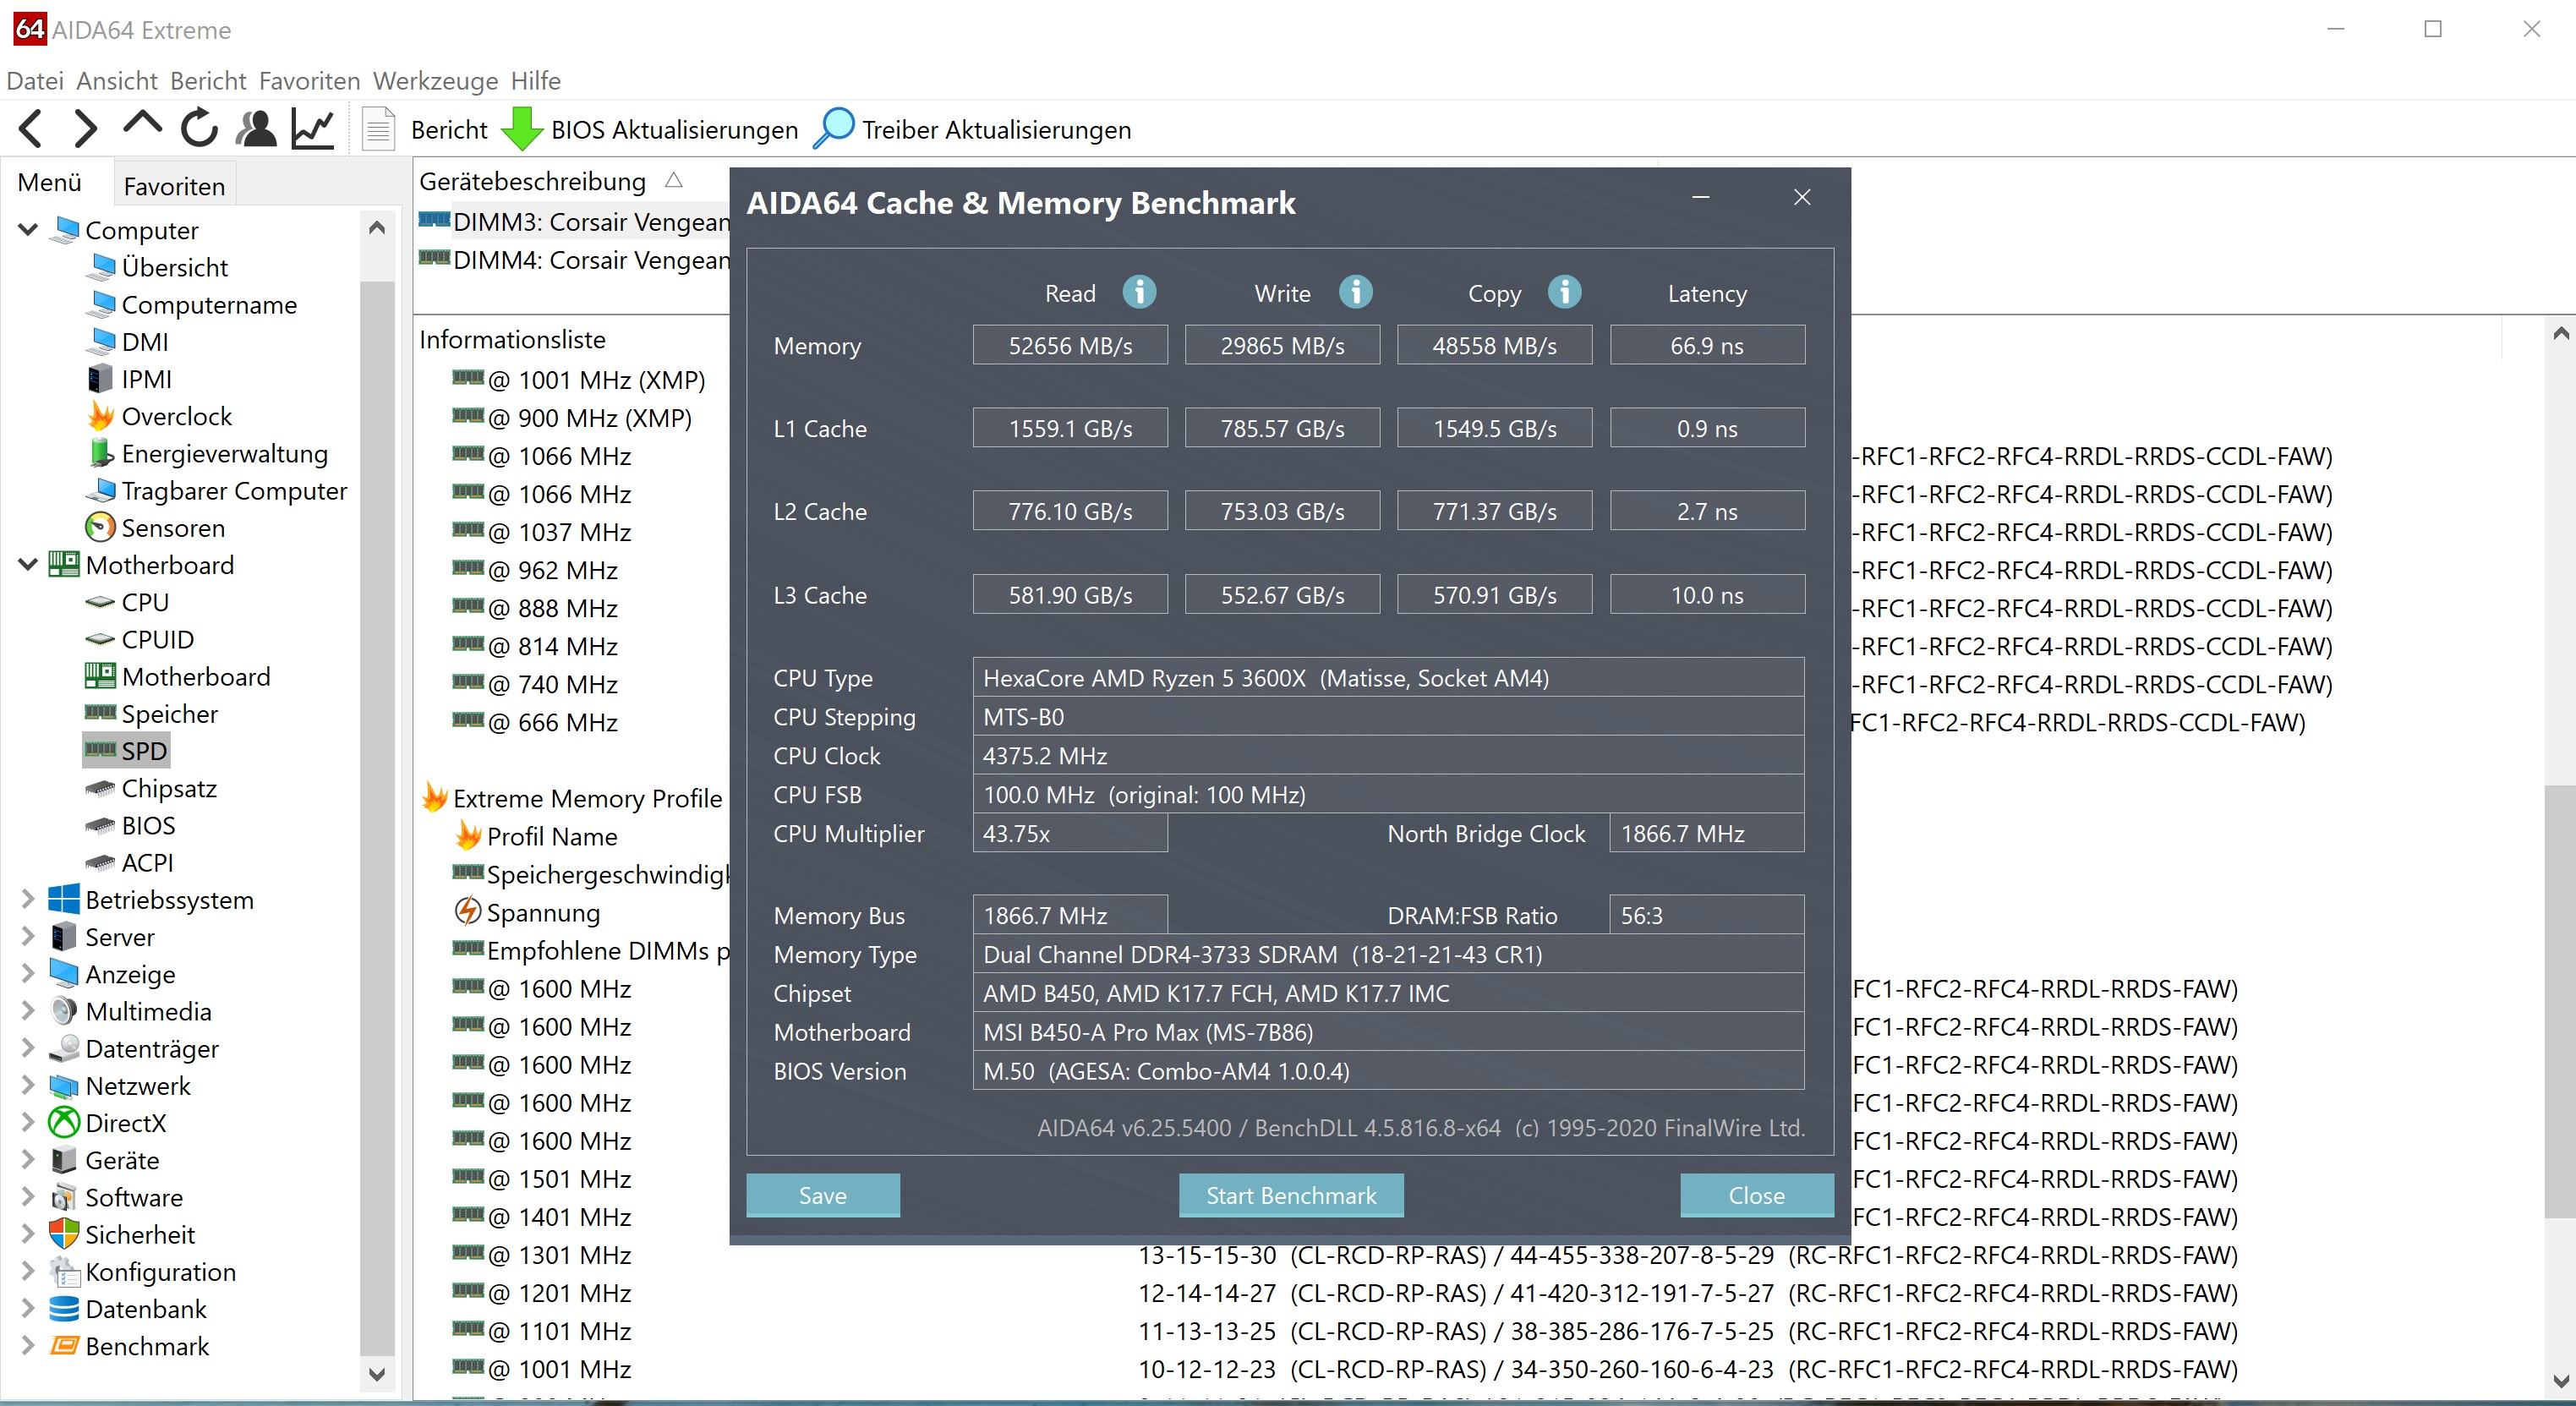Click the green BIOS update arrow icon
The image size is (2576, 1406).
(x=521, y=129)
